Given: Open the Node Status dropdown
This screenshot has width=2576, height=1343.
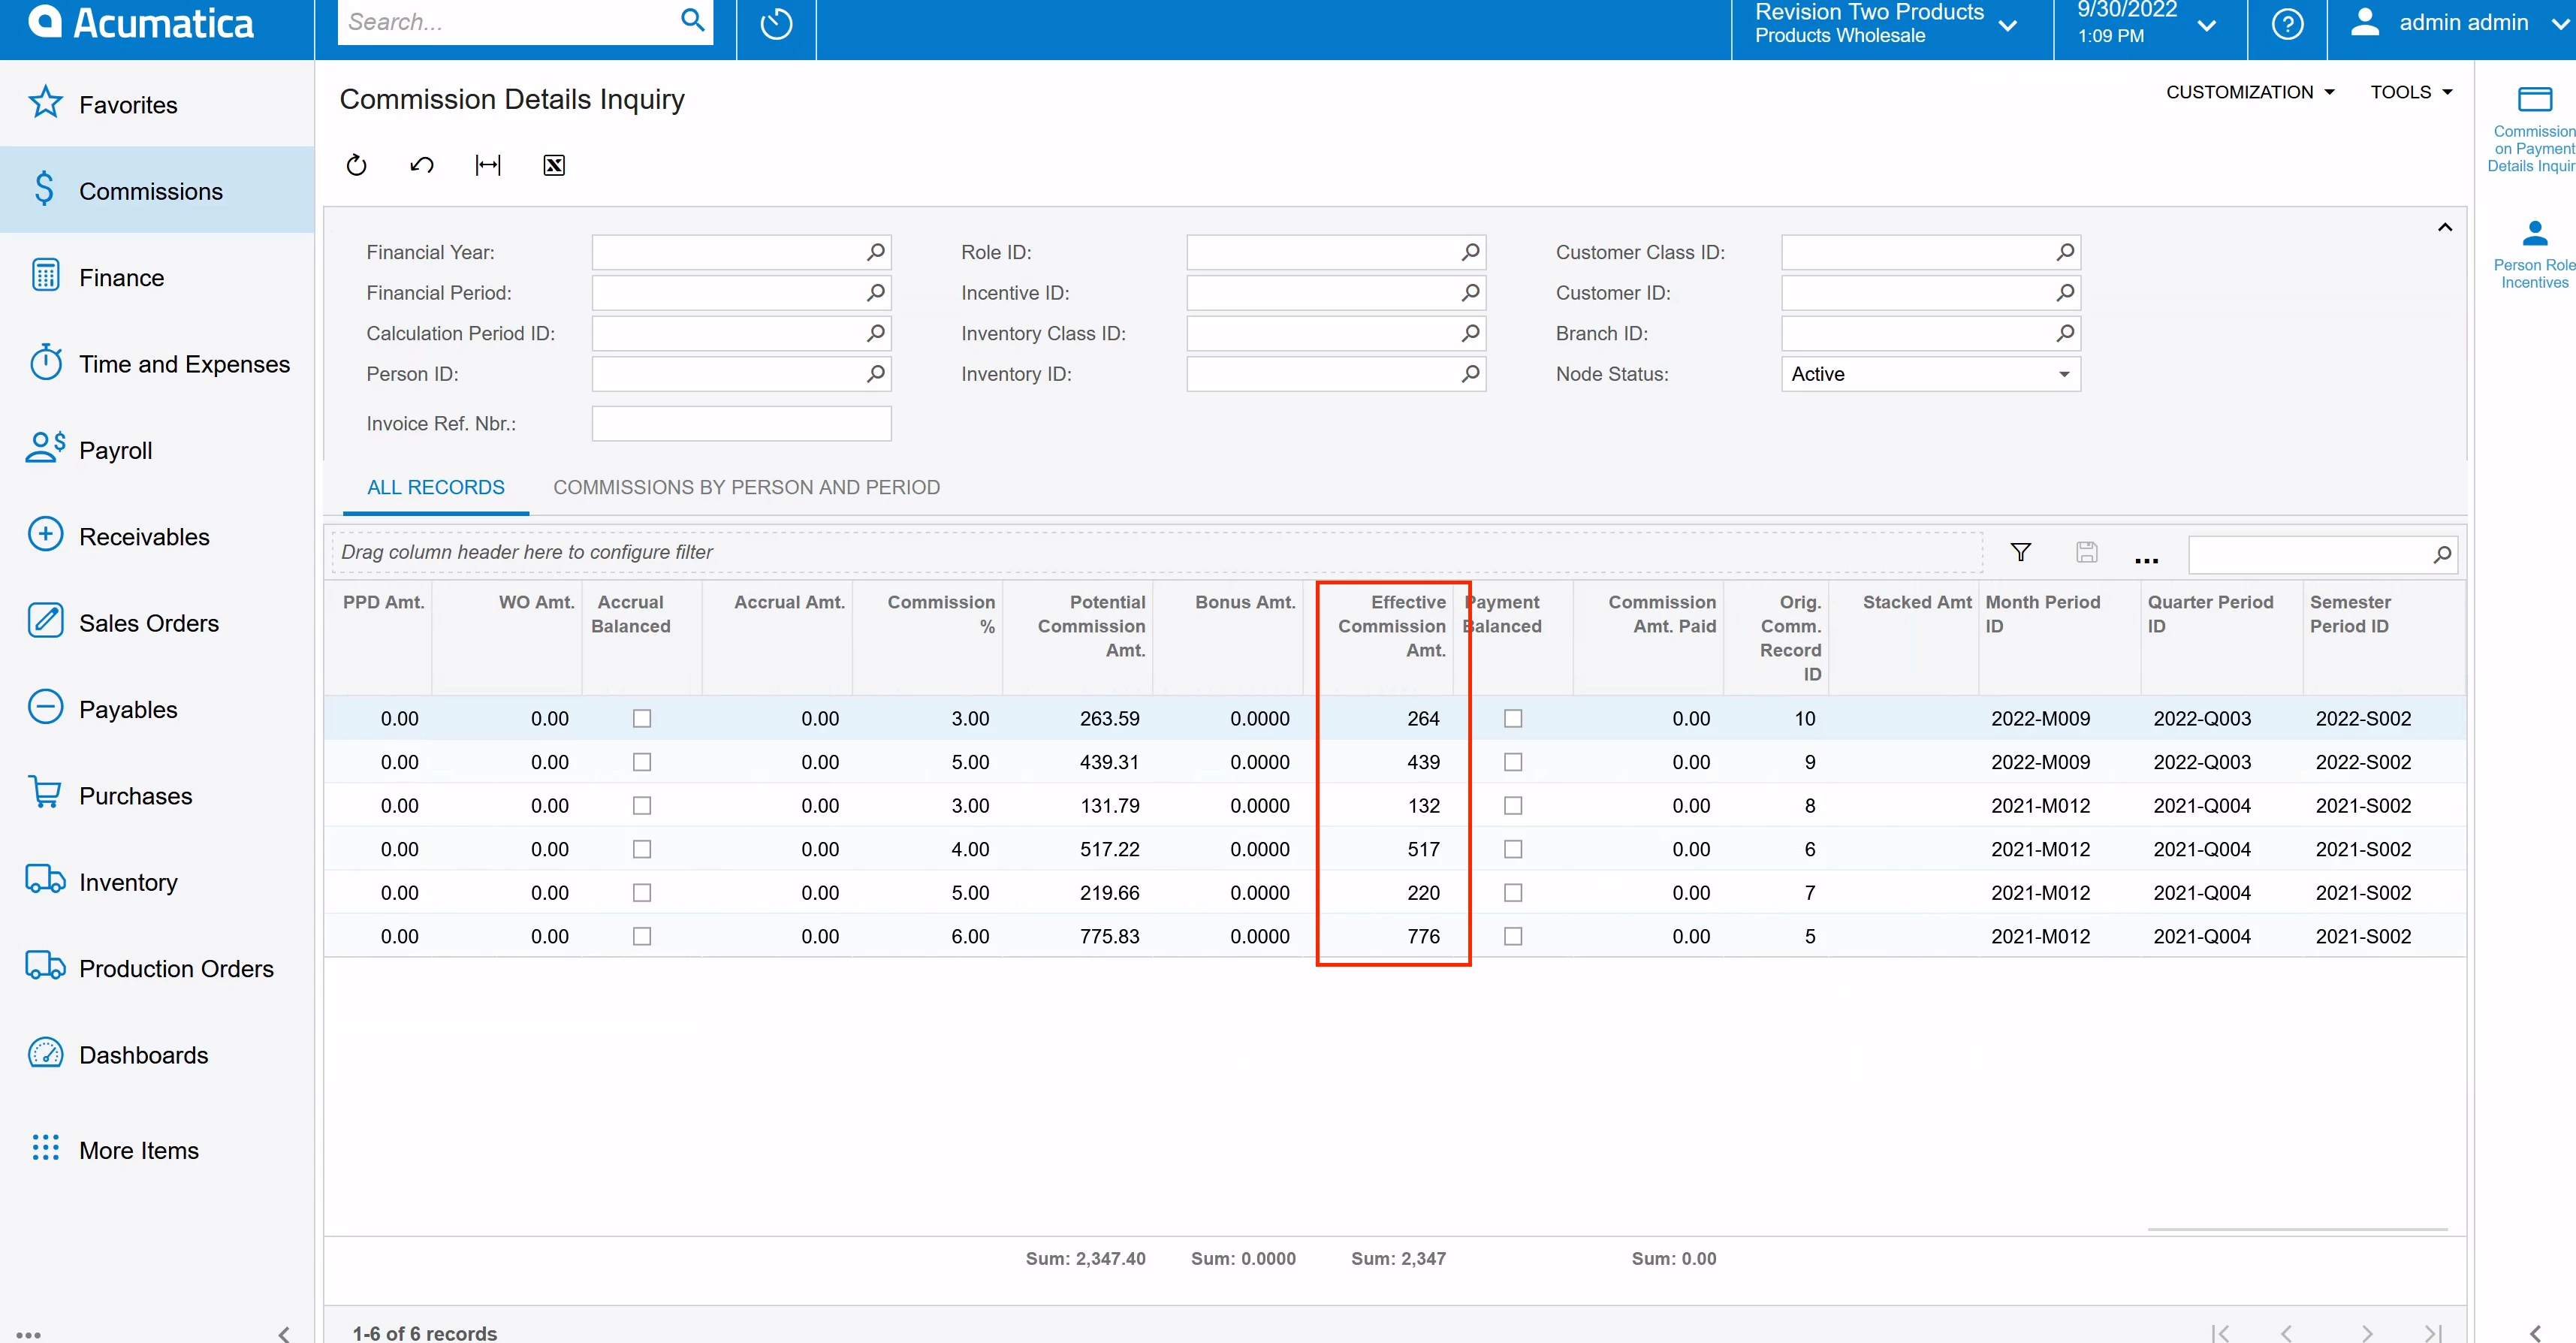Looking at the screenshot, I should (x=2064, y=374).
